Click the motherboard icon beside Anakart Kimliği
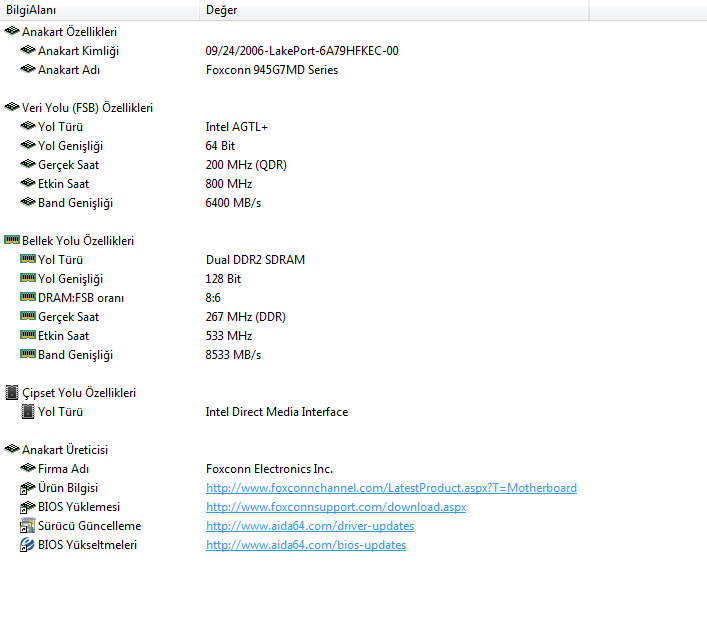707x644 pixels. point(28,50)
